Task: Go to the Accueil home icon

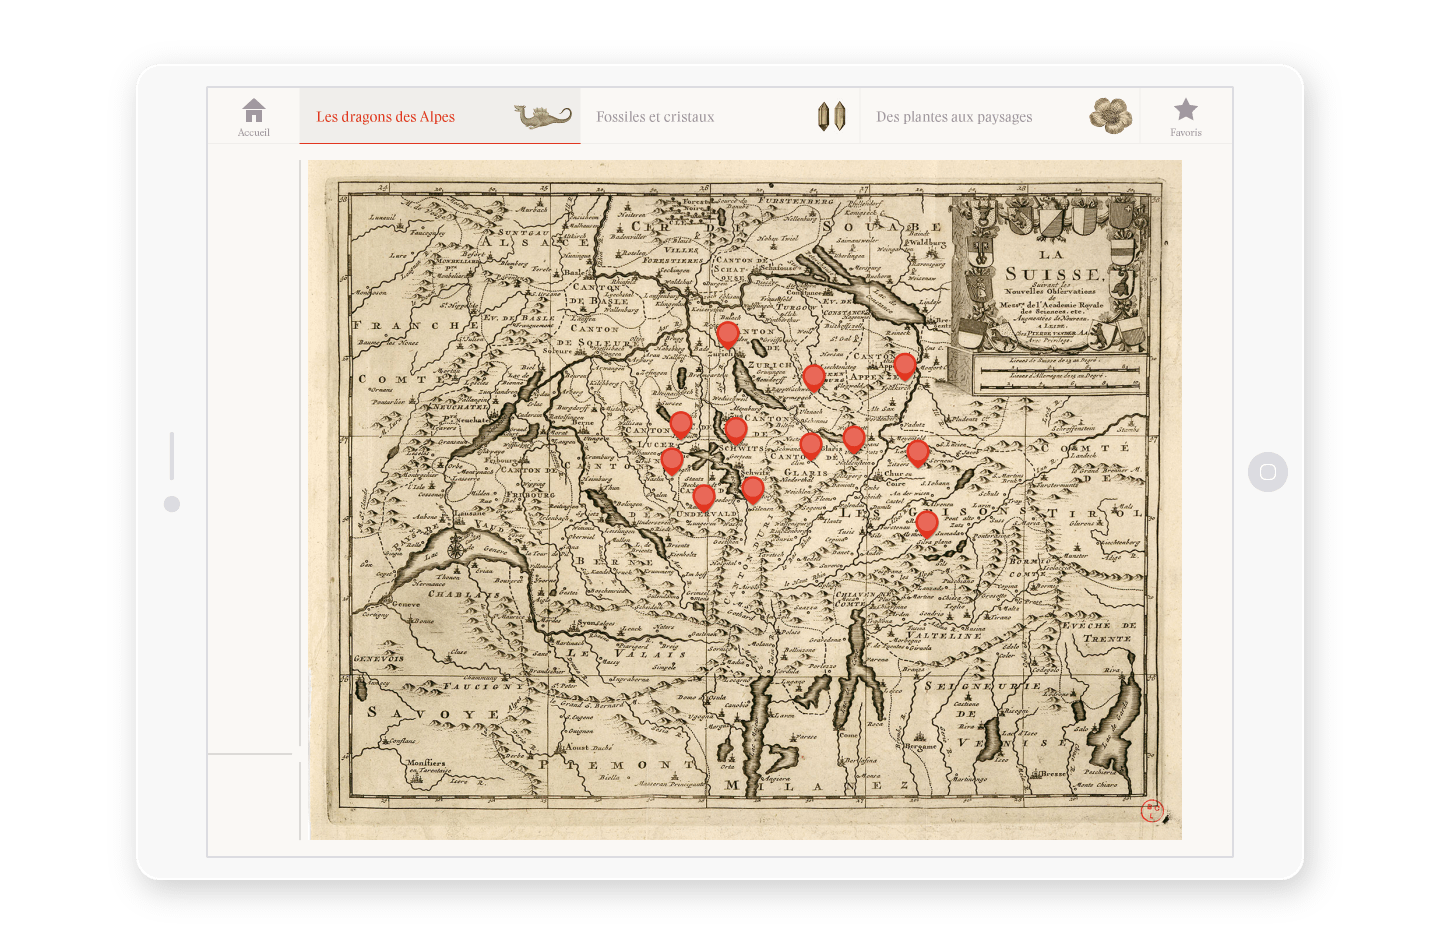Action: (254, 117)
